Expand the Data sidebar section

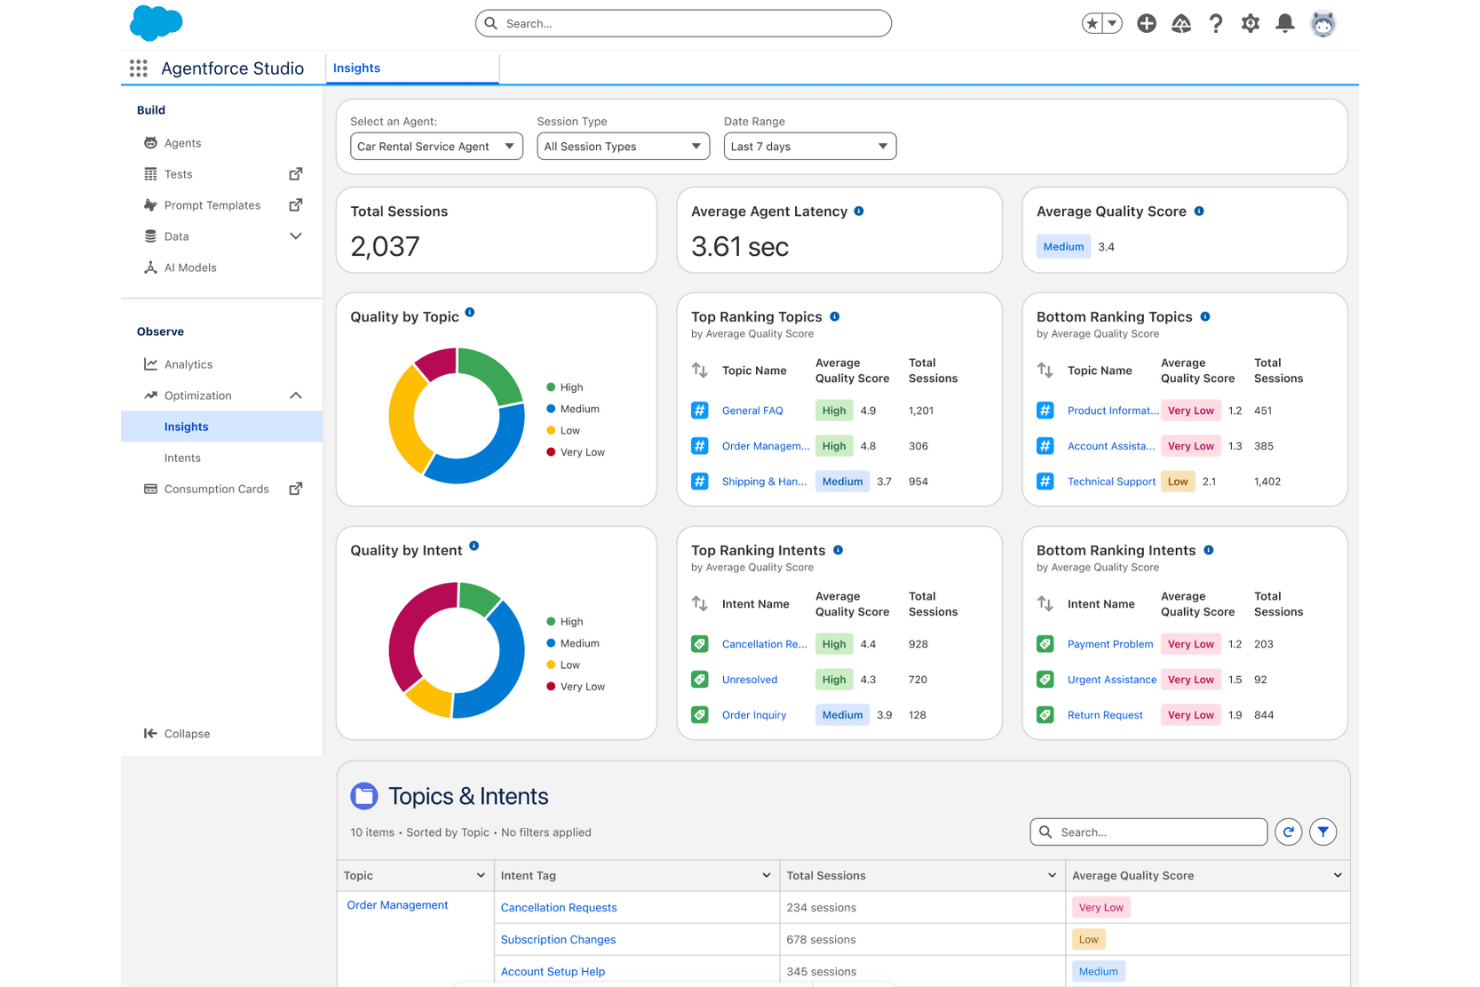tap(296, 236)
